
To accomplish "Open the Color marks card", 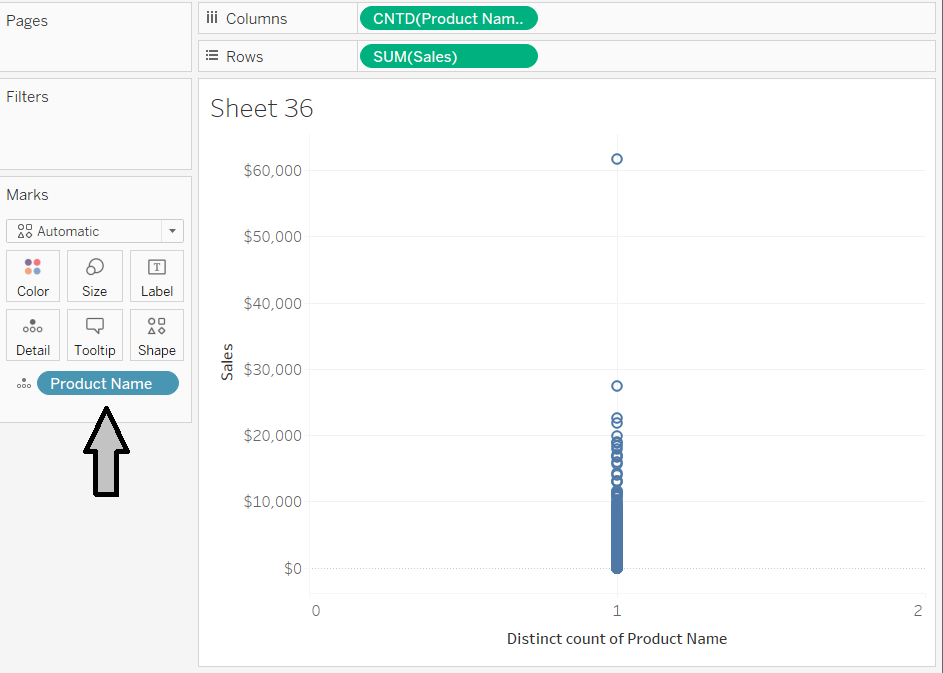I will [33, 276].
